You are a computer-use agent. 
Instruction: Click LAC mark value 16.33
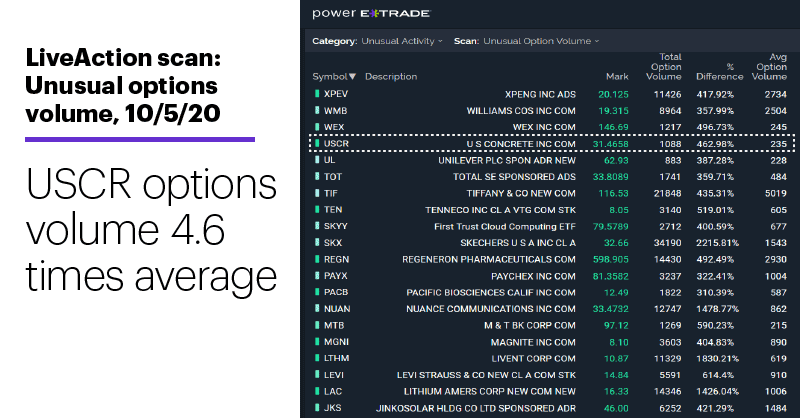(616, 391)
